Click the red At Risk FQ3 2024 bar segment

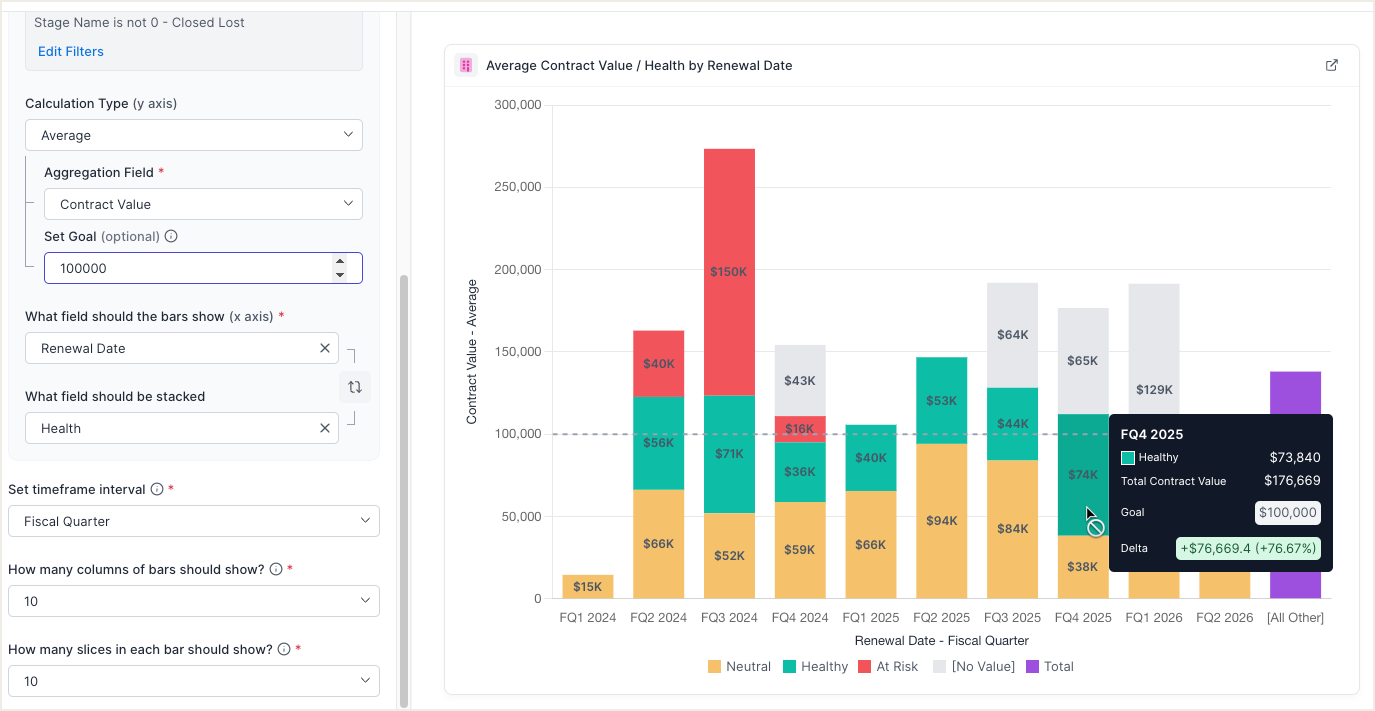pos(729,271)
